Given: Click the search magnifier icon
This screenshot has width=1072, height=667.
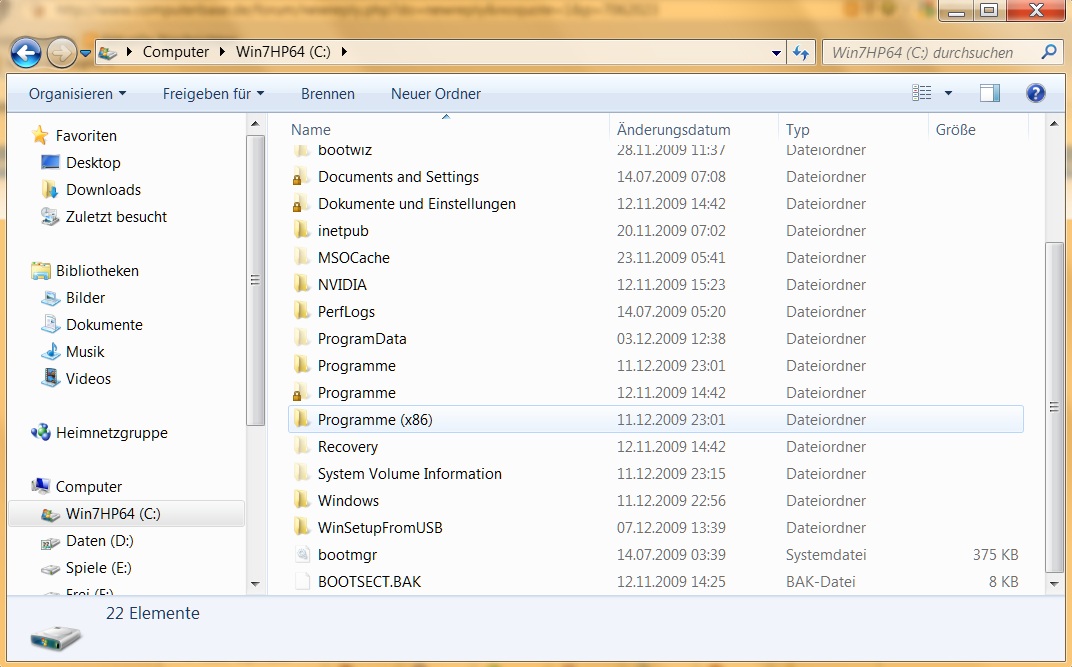Looking at the screenshot, I should [x=1049, y=52].
